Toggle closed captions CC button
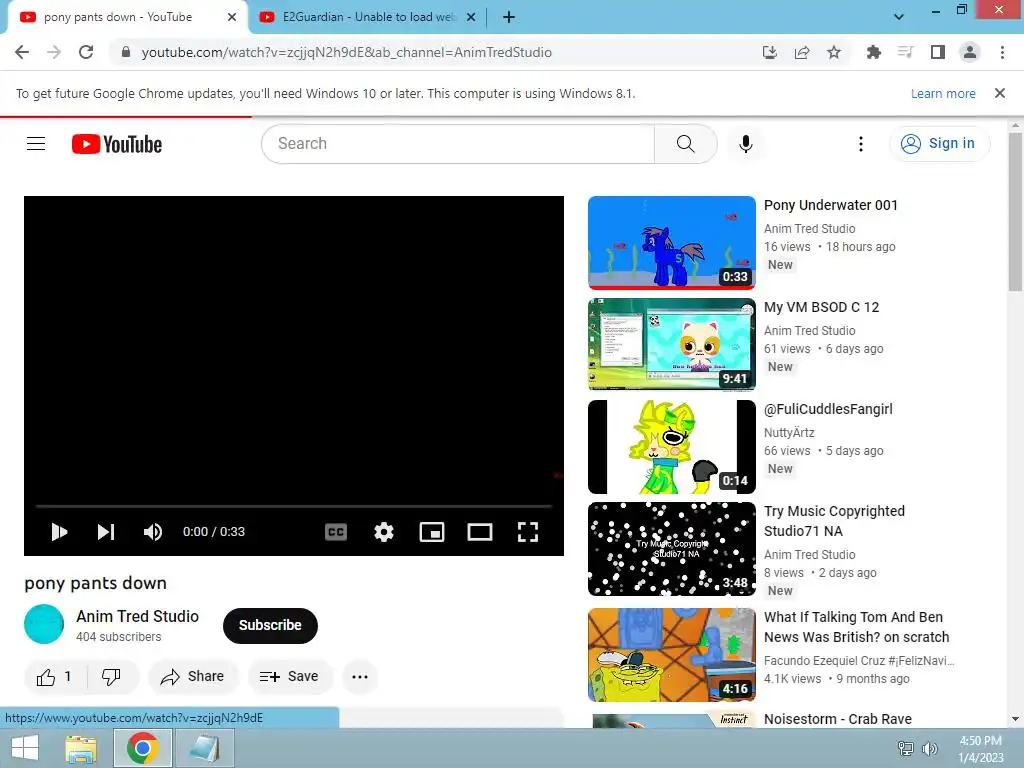The height and width of the screenshot is (768, 1024). click(x=336, y=532)
